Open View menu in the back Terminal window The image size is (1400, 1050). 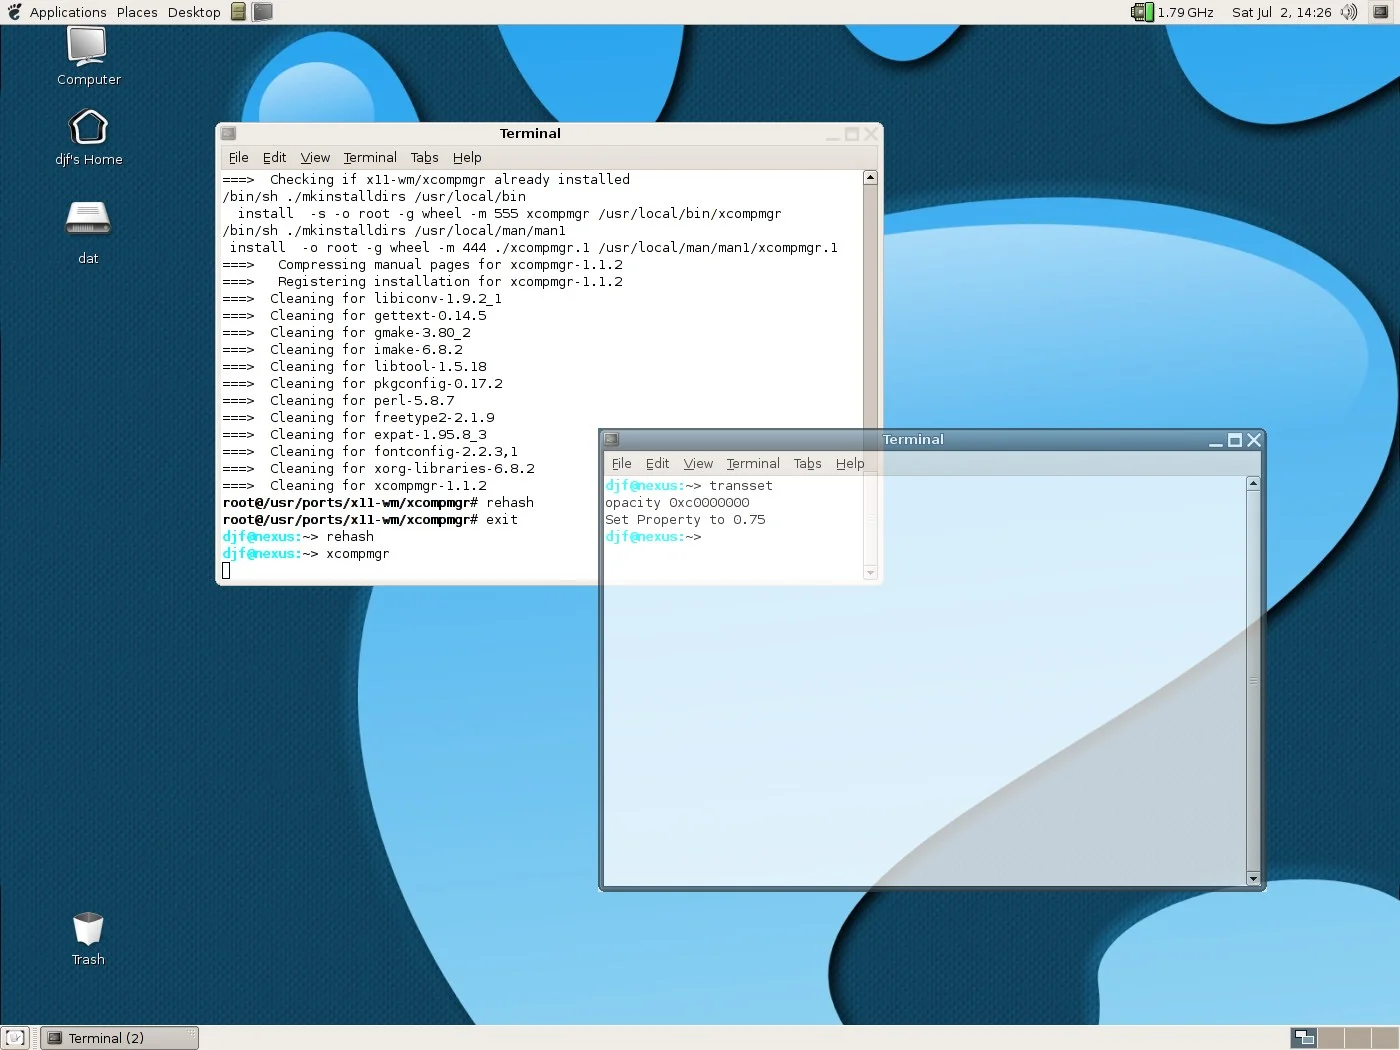click(x=315, y=158)
